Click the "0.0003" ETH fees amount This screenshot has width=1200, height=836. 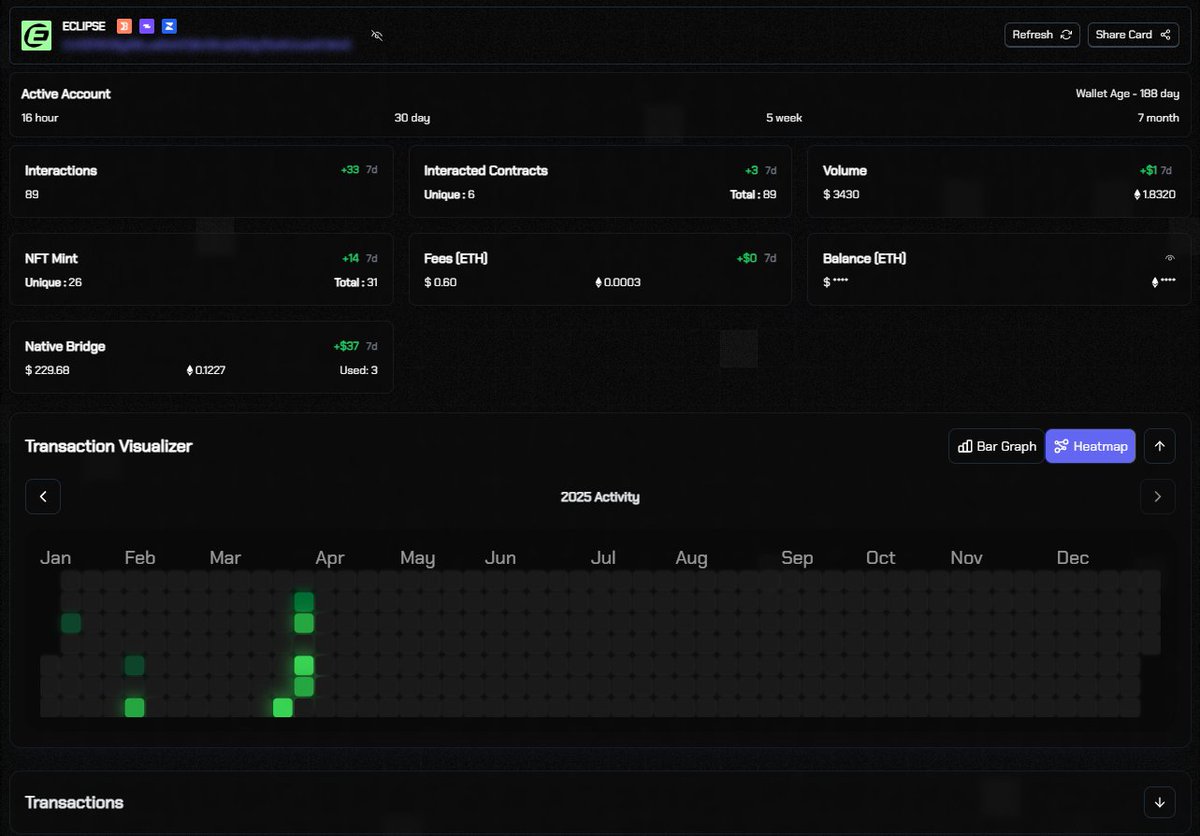click(x=622, y=282)
